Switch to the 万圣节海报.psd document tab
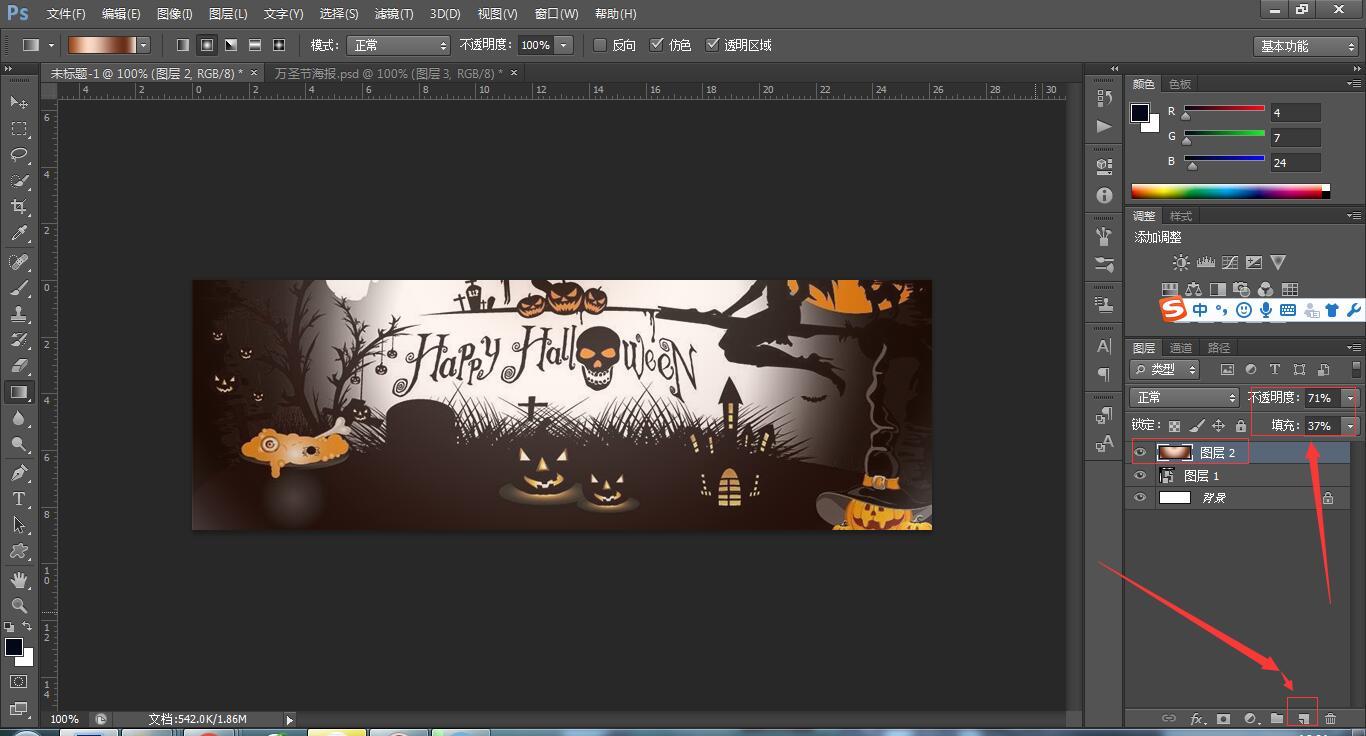Image resolution: width=1366 pixels, height=736 pixels. (x=388, y=73)
